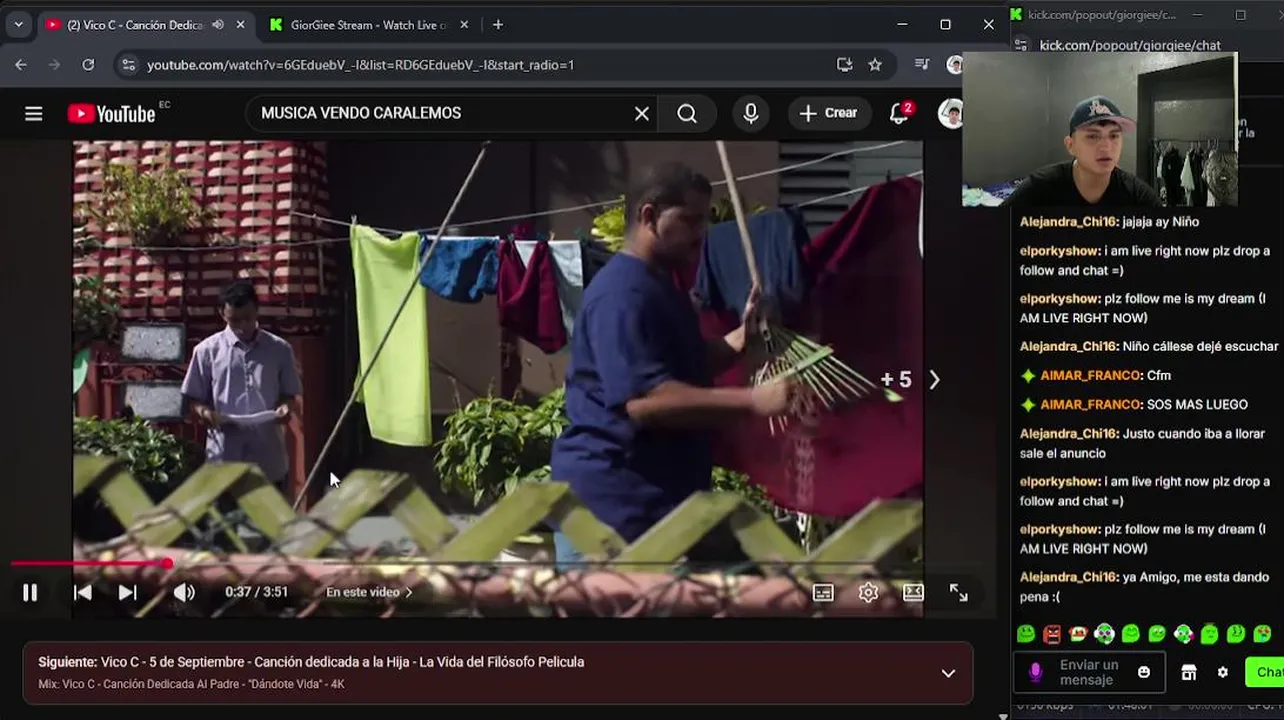Click AIMAR_FRANCO name on 'Cfm' message
Screen dimensions: 1284x720
(1091, 376)
